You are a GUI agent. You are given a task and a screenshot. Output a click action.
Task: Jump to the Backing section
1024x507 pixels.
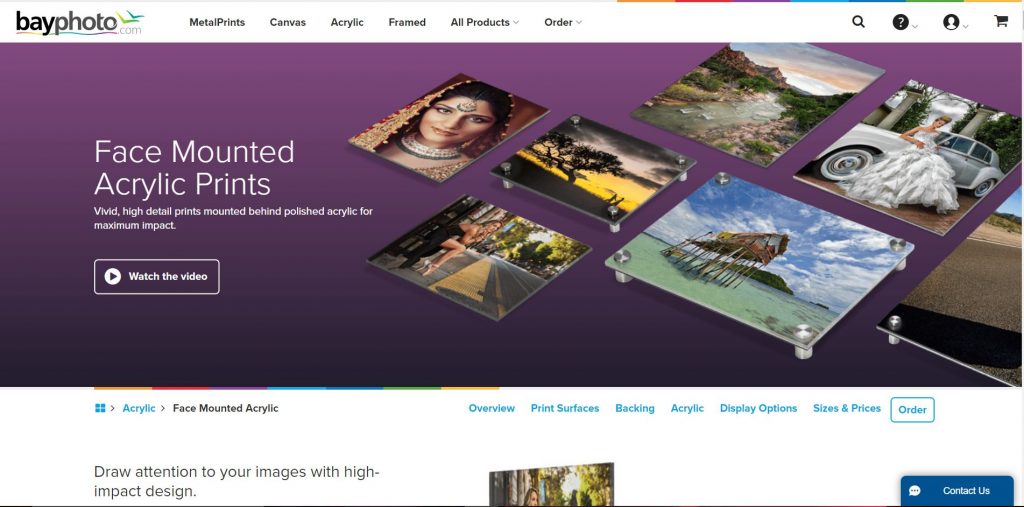coord(635,408)
